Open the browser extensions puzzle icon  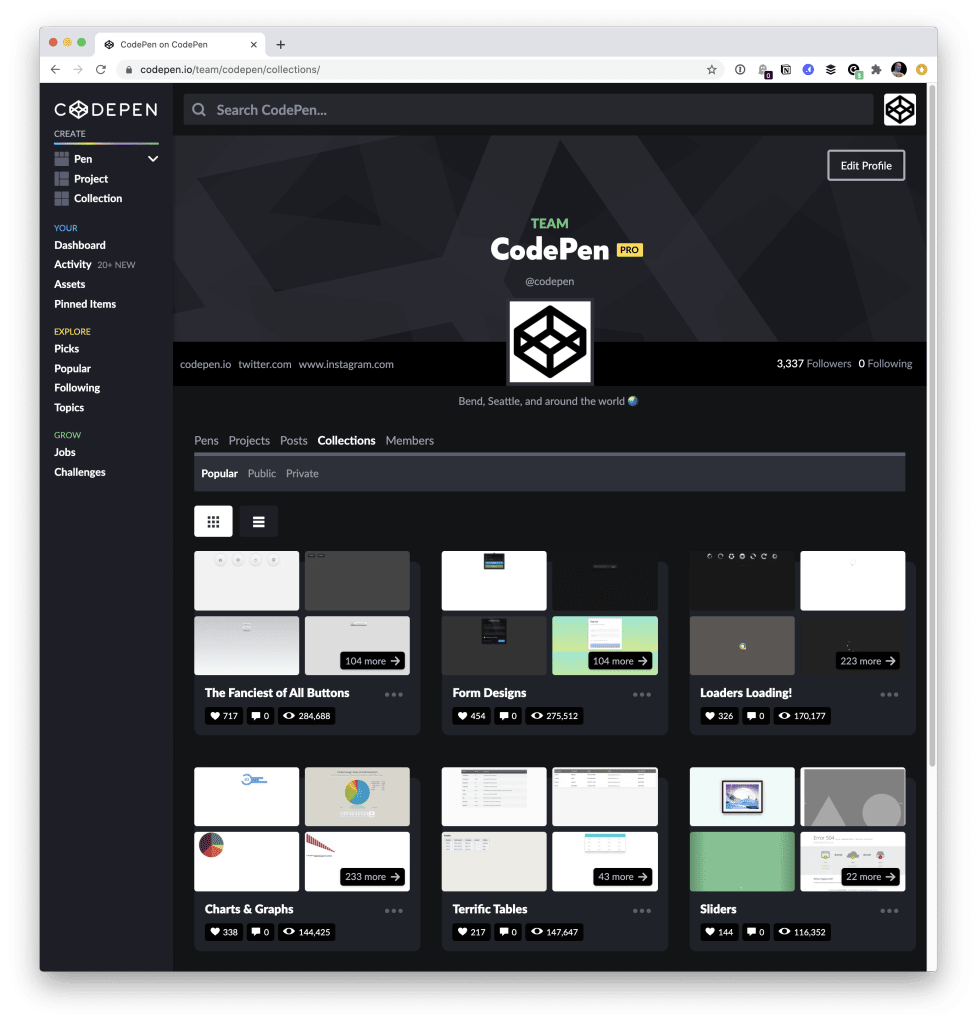(876, 69)
